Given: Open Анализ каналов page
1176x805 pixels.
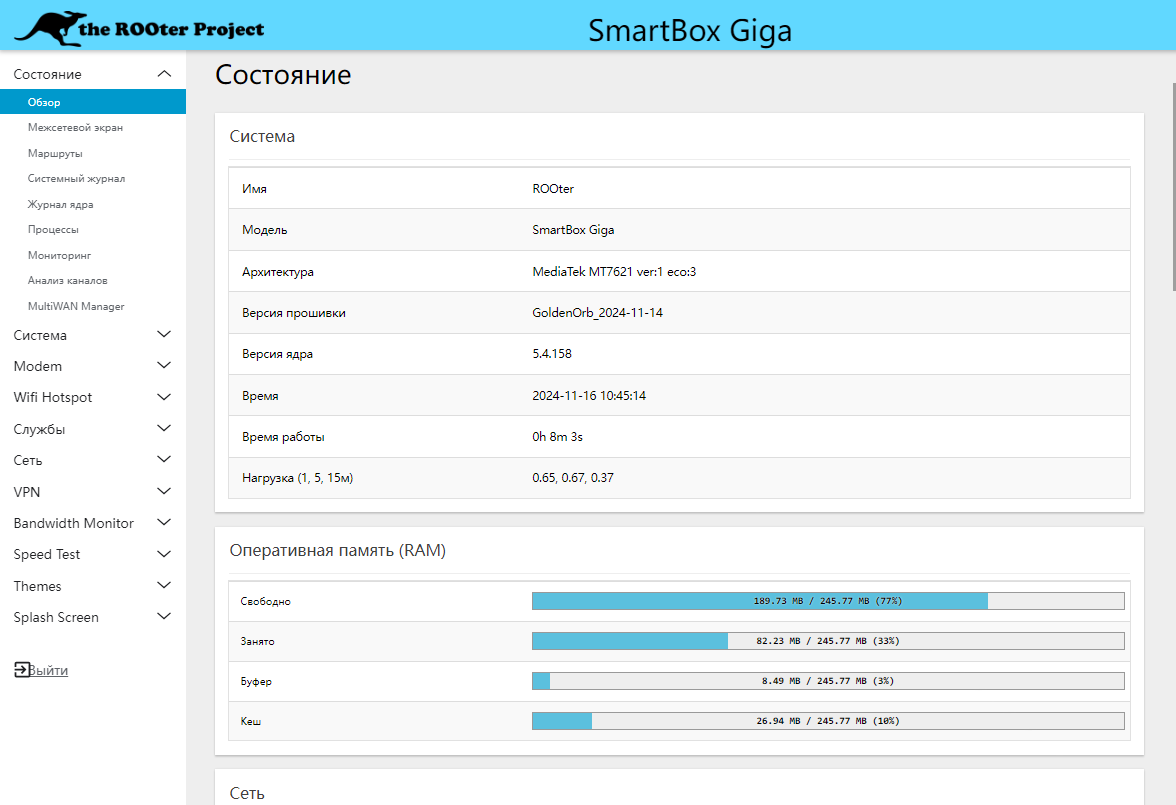Looking at the screenshot, I should point(68,281).
